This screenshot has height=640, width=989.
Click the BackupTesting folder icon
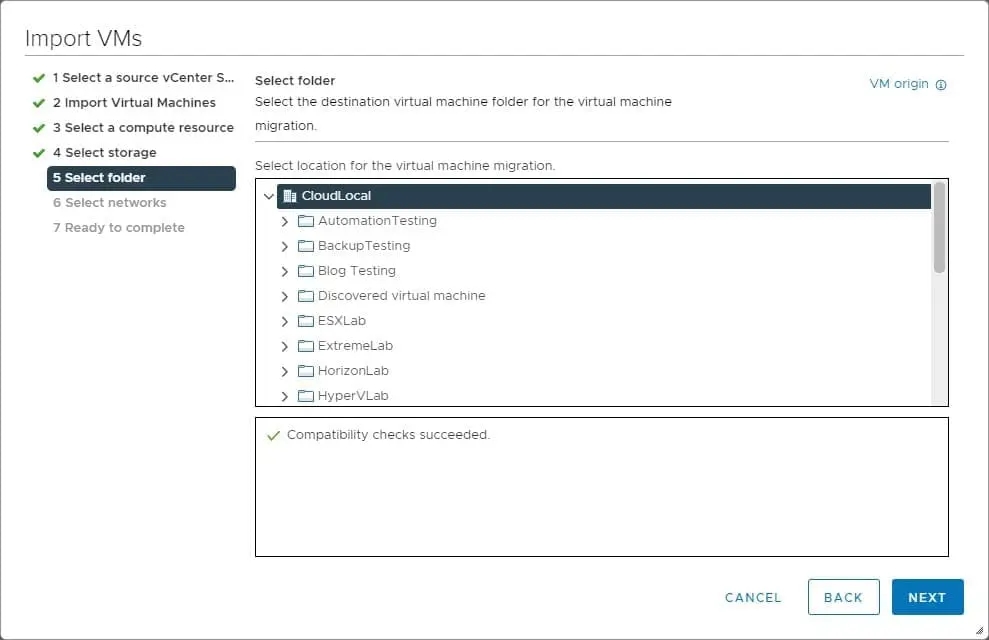306,246
